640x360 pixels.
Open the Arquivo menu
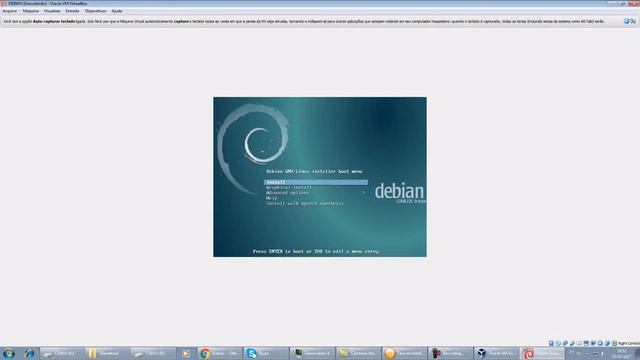point(10,11)
